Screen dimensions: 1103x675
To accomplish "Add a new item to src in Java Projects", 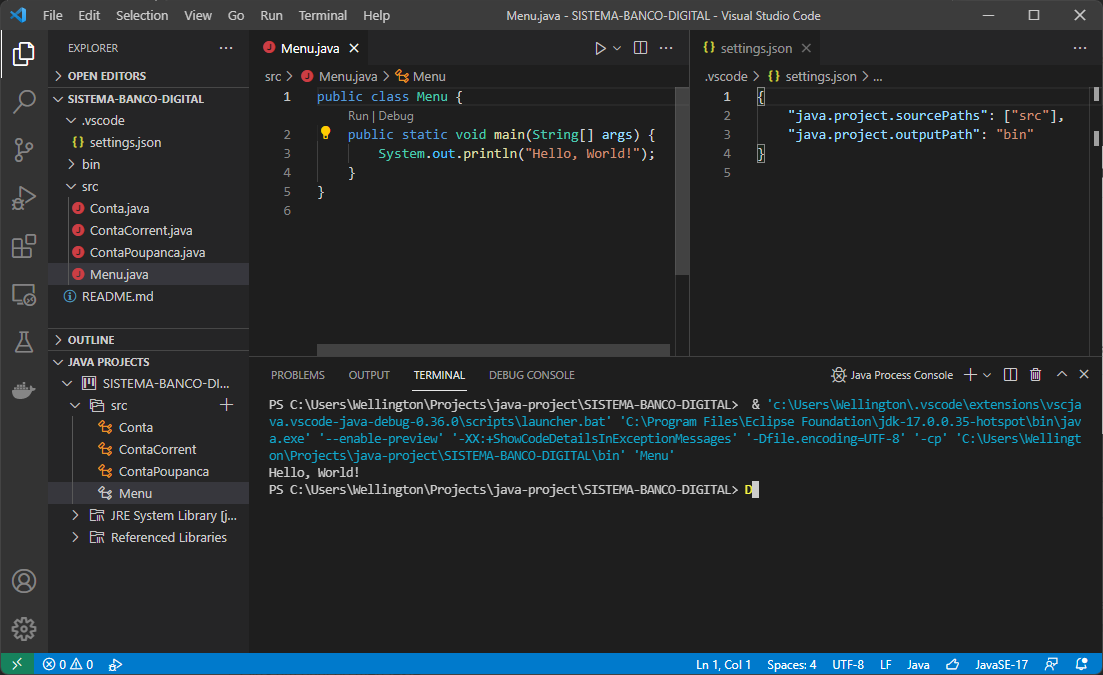I will pyautogui.click(x=227, y=405).
